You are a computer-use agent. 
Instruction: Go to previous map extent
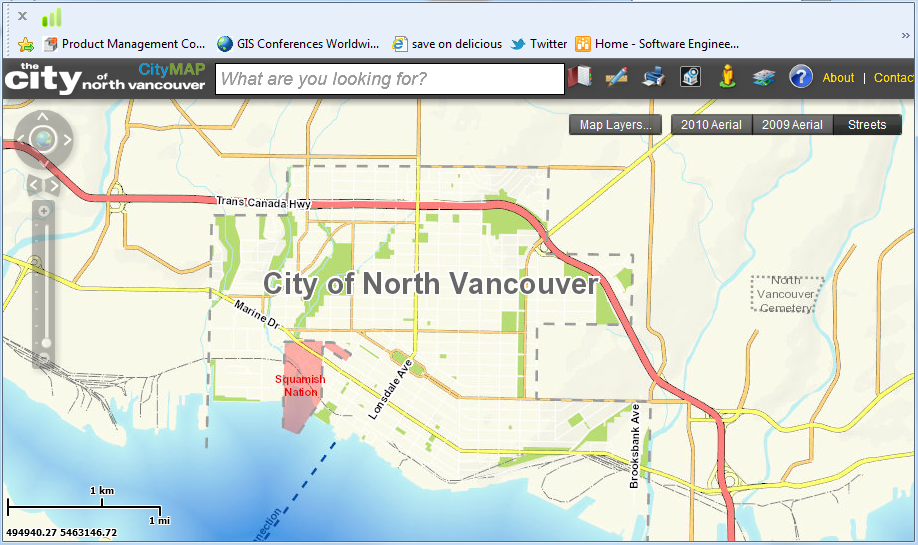tap(34, 186)
